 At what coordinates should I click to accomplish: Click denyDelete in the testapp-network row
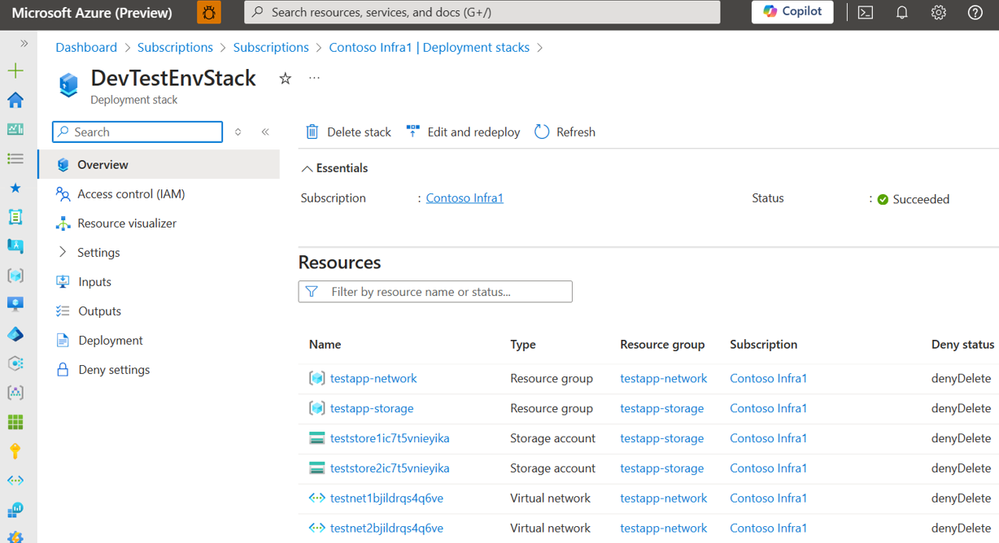click(961, 379)
